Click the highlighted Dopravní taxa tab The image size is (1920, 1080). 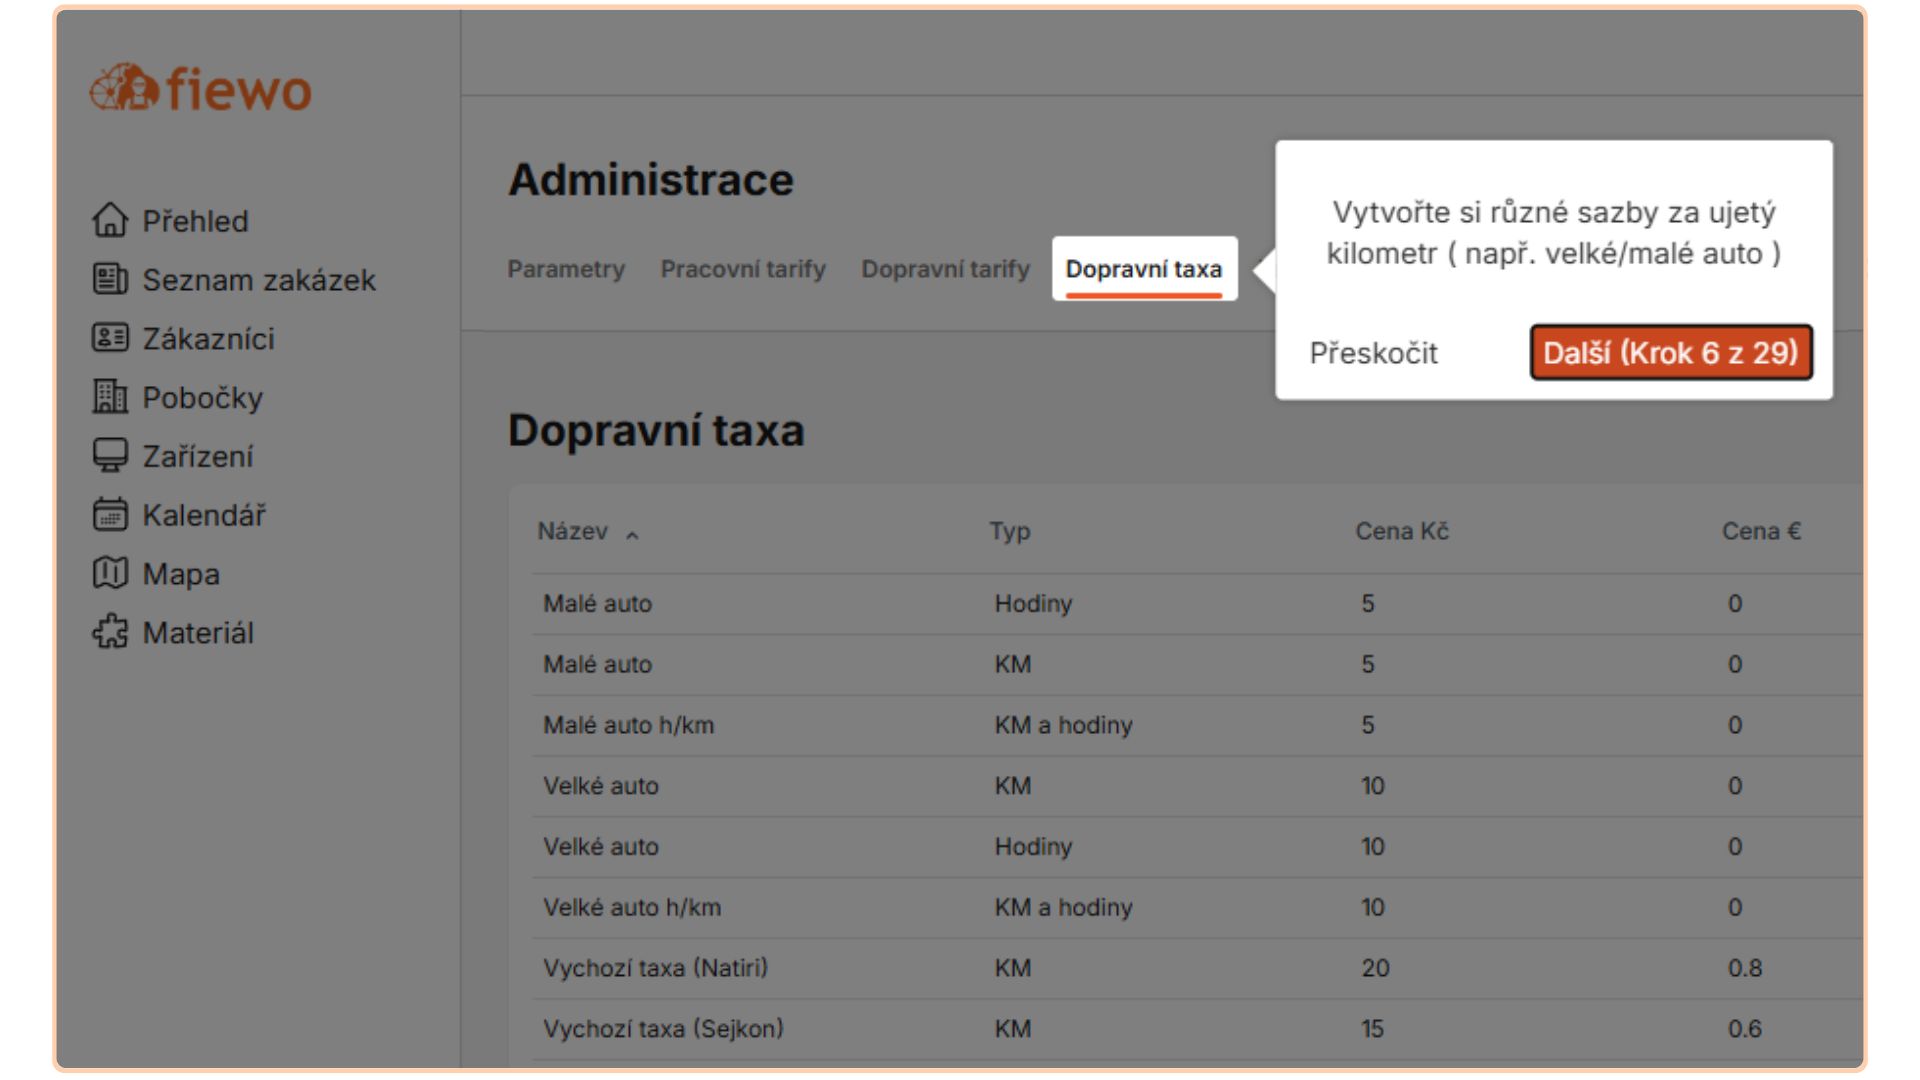1143,269
